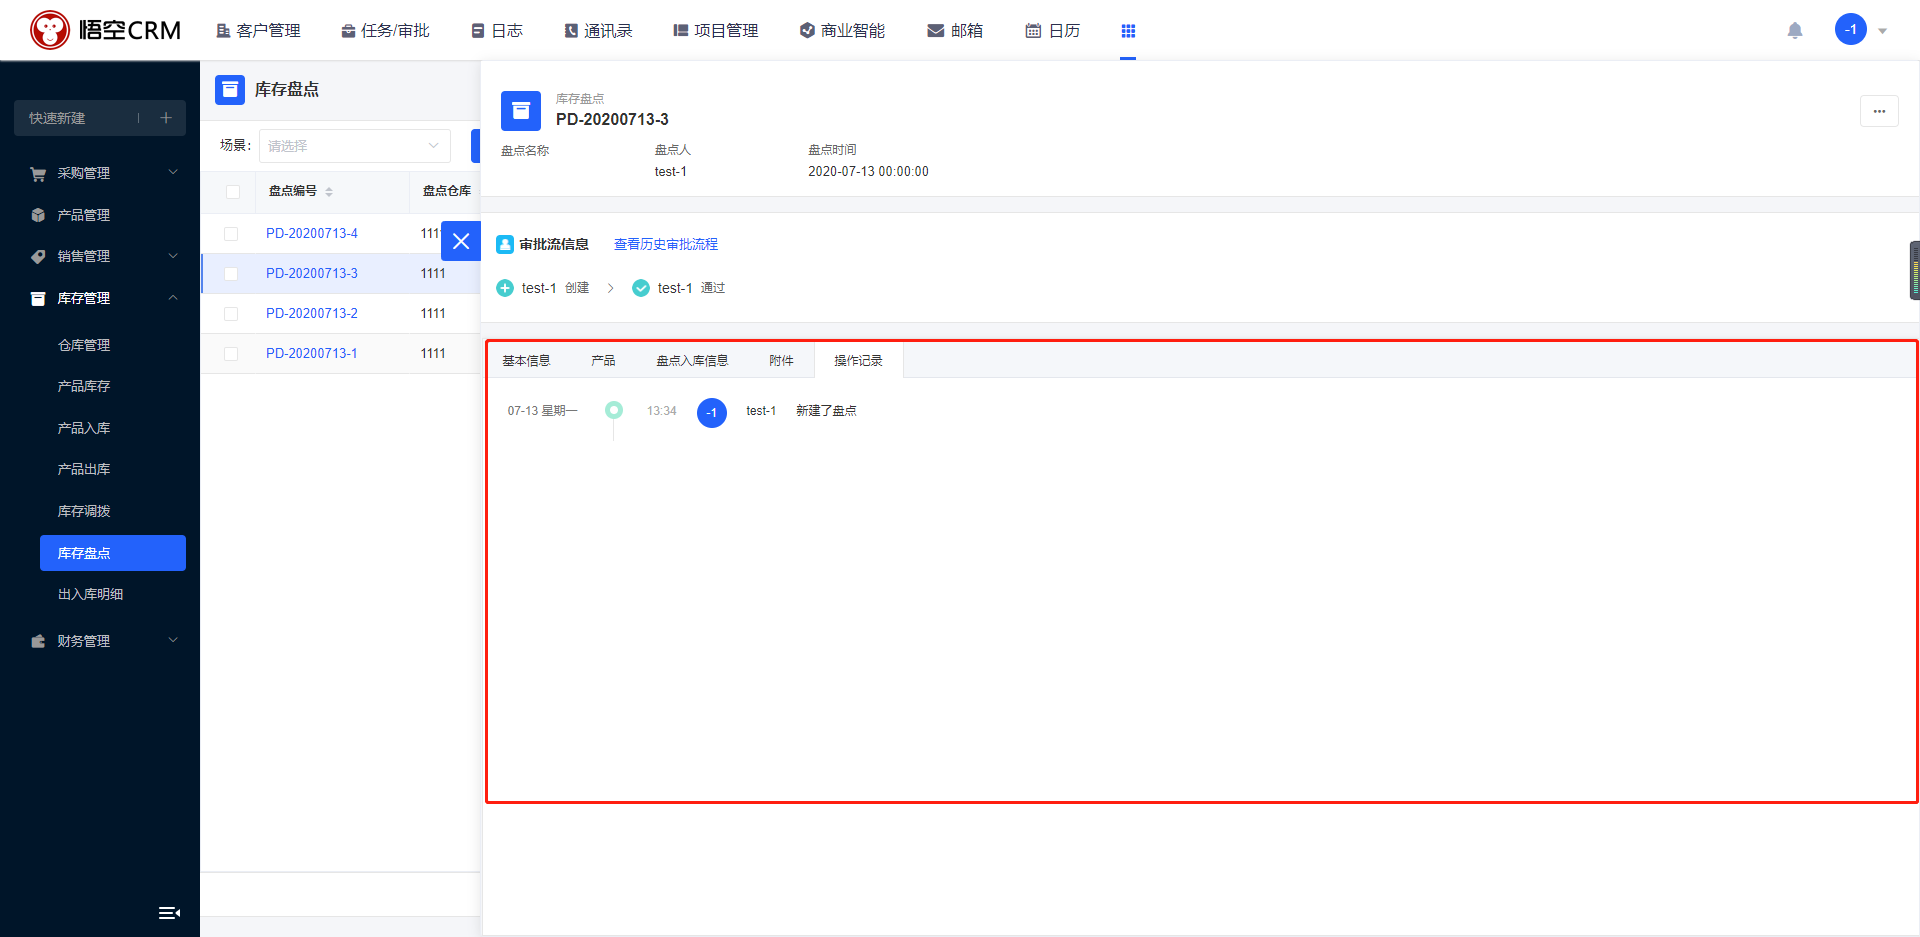Click the 13:34 timeline marker dot
Viewport: 1920px width, 937px height.
(614, 410)
